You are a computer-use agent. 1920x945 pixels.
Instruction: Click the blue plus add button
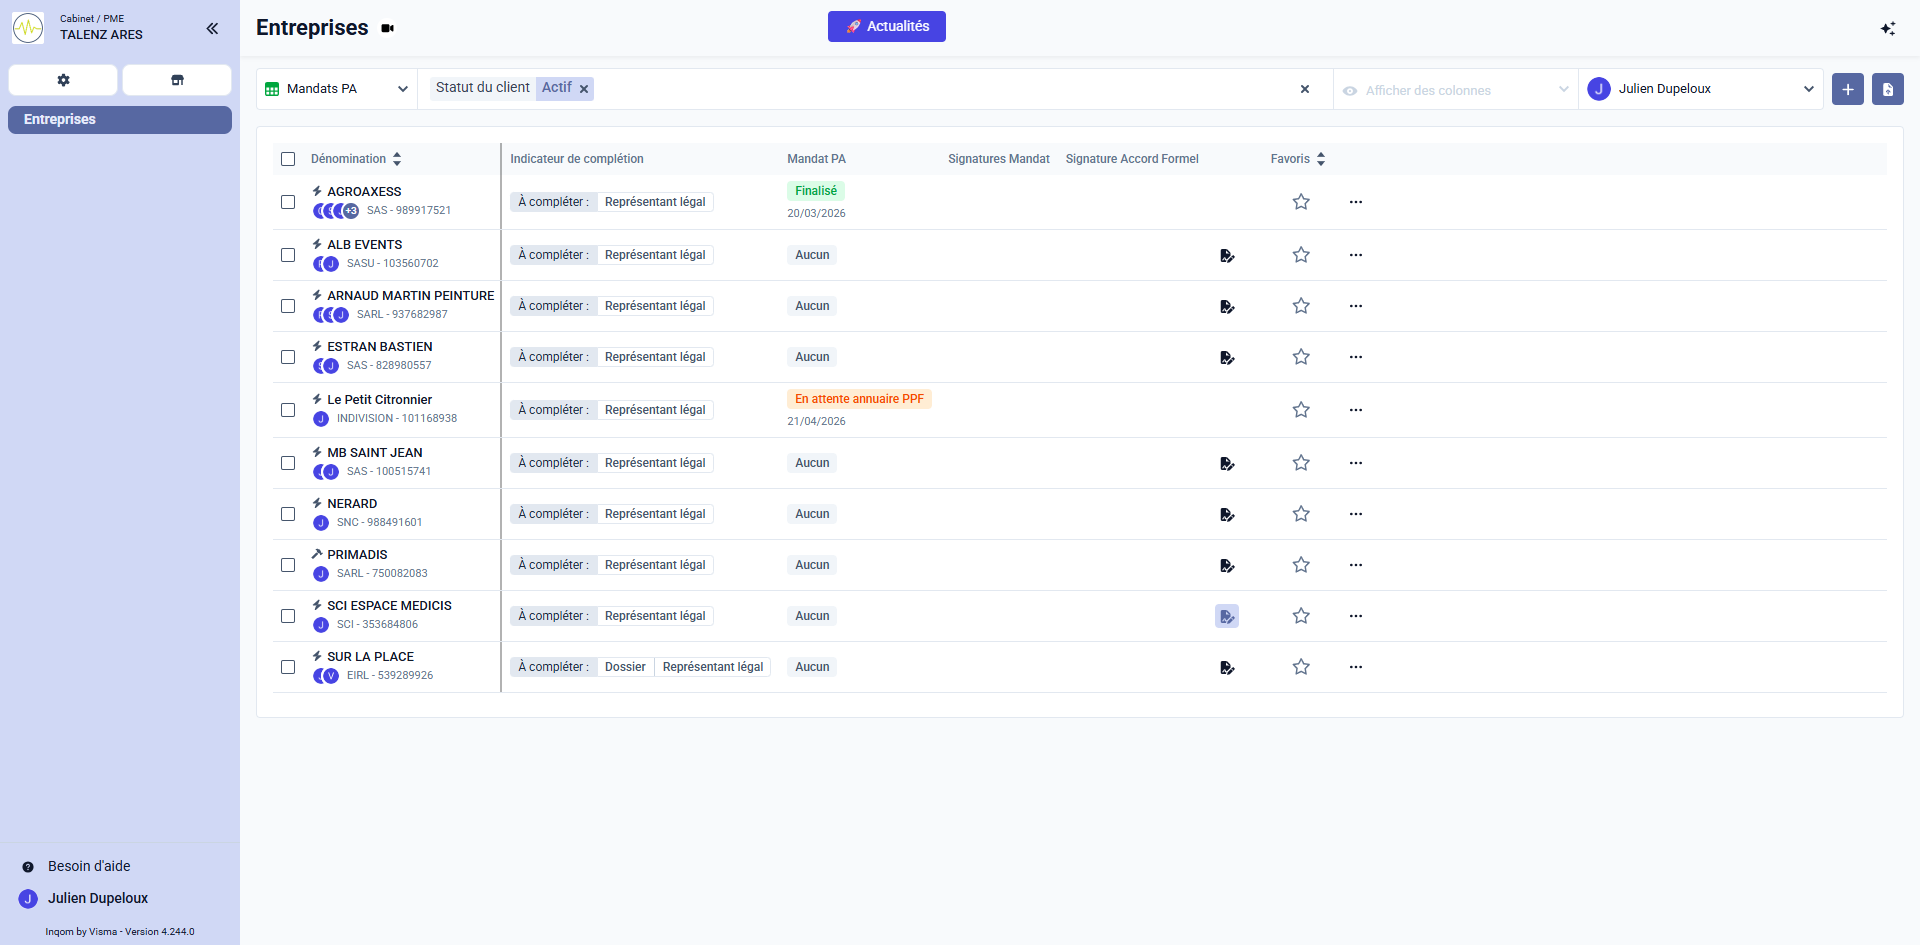pyautogui.click(x=1847, y=89)
